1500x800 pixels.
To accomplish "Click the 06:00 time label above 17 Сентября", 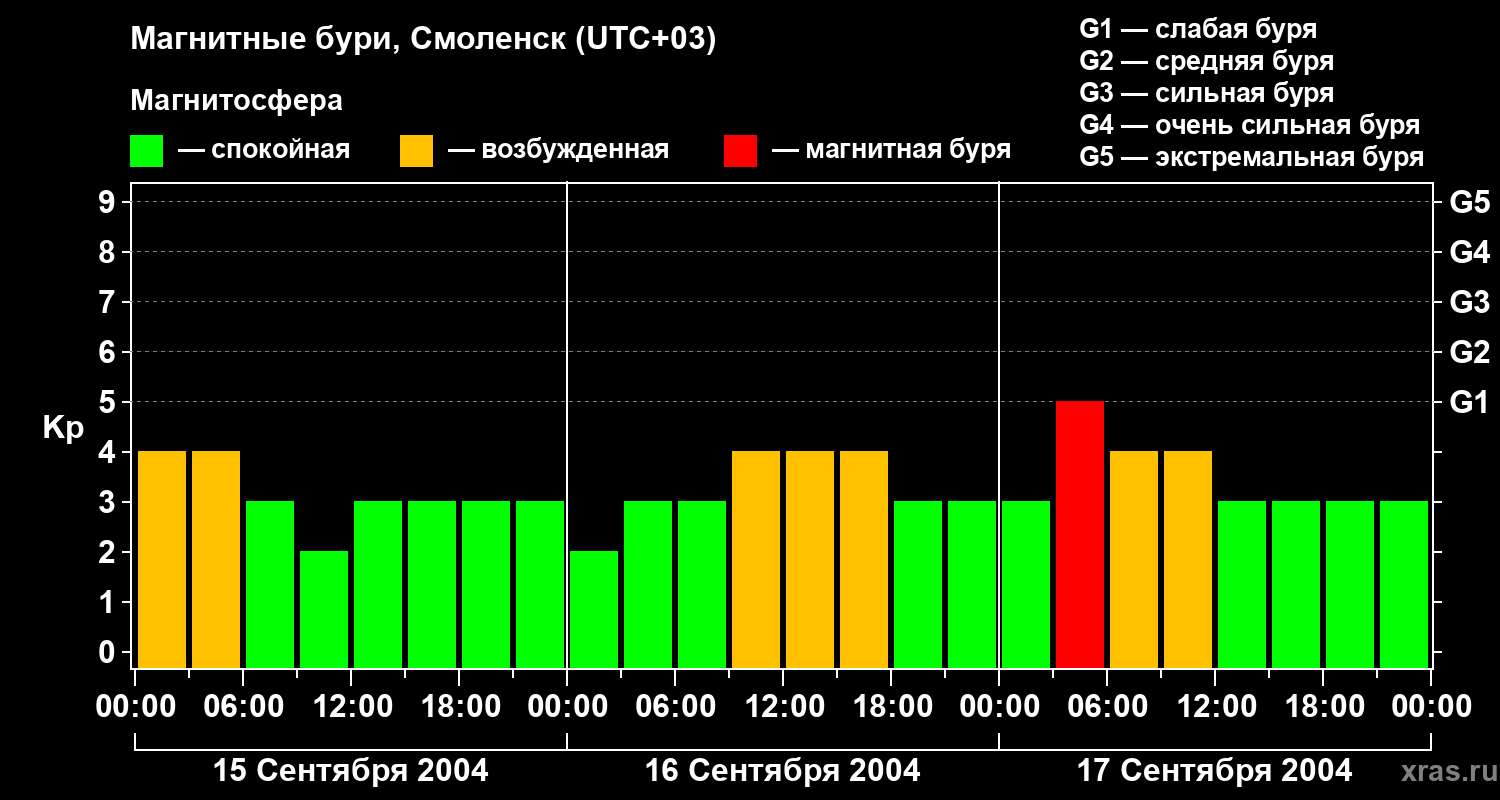I will pyautogui.click(x=1107, y=707).
